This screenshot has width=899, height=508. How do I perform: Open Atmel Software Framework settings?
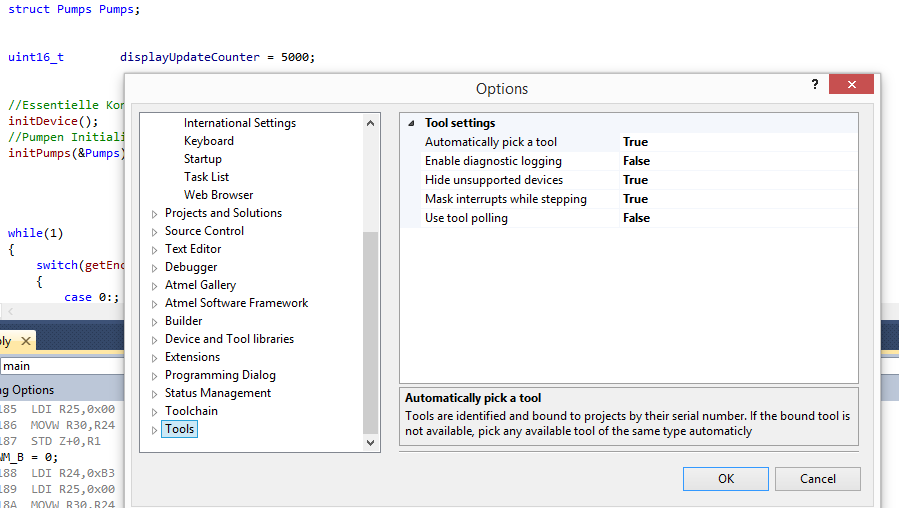(236, 303)
